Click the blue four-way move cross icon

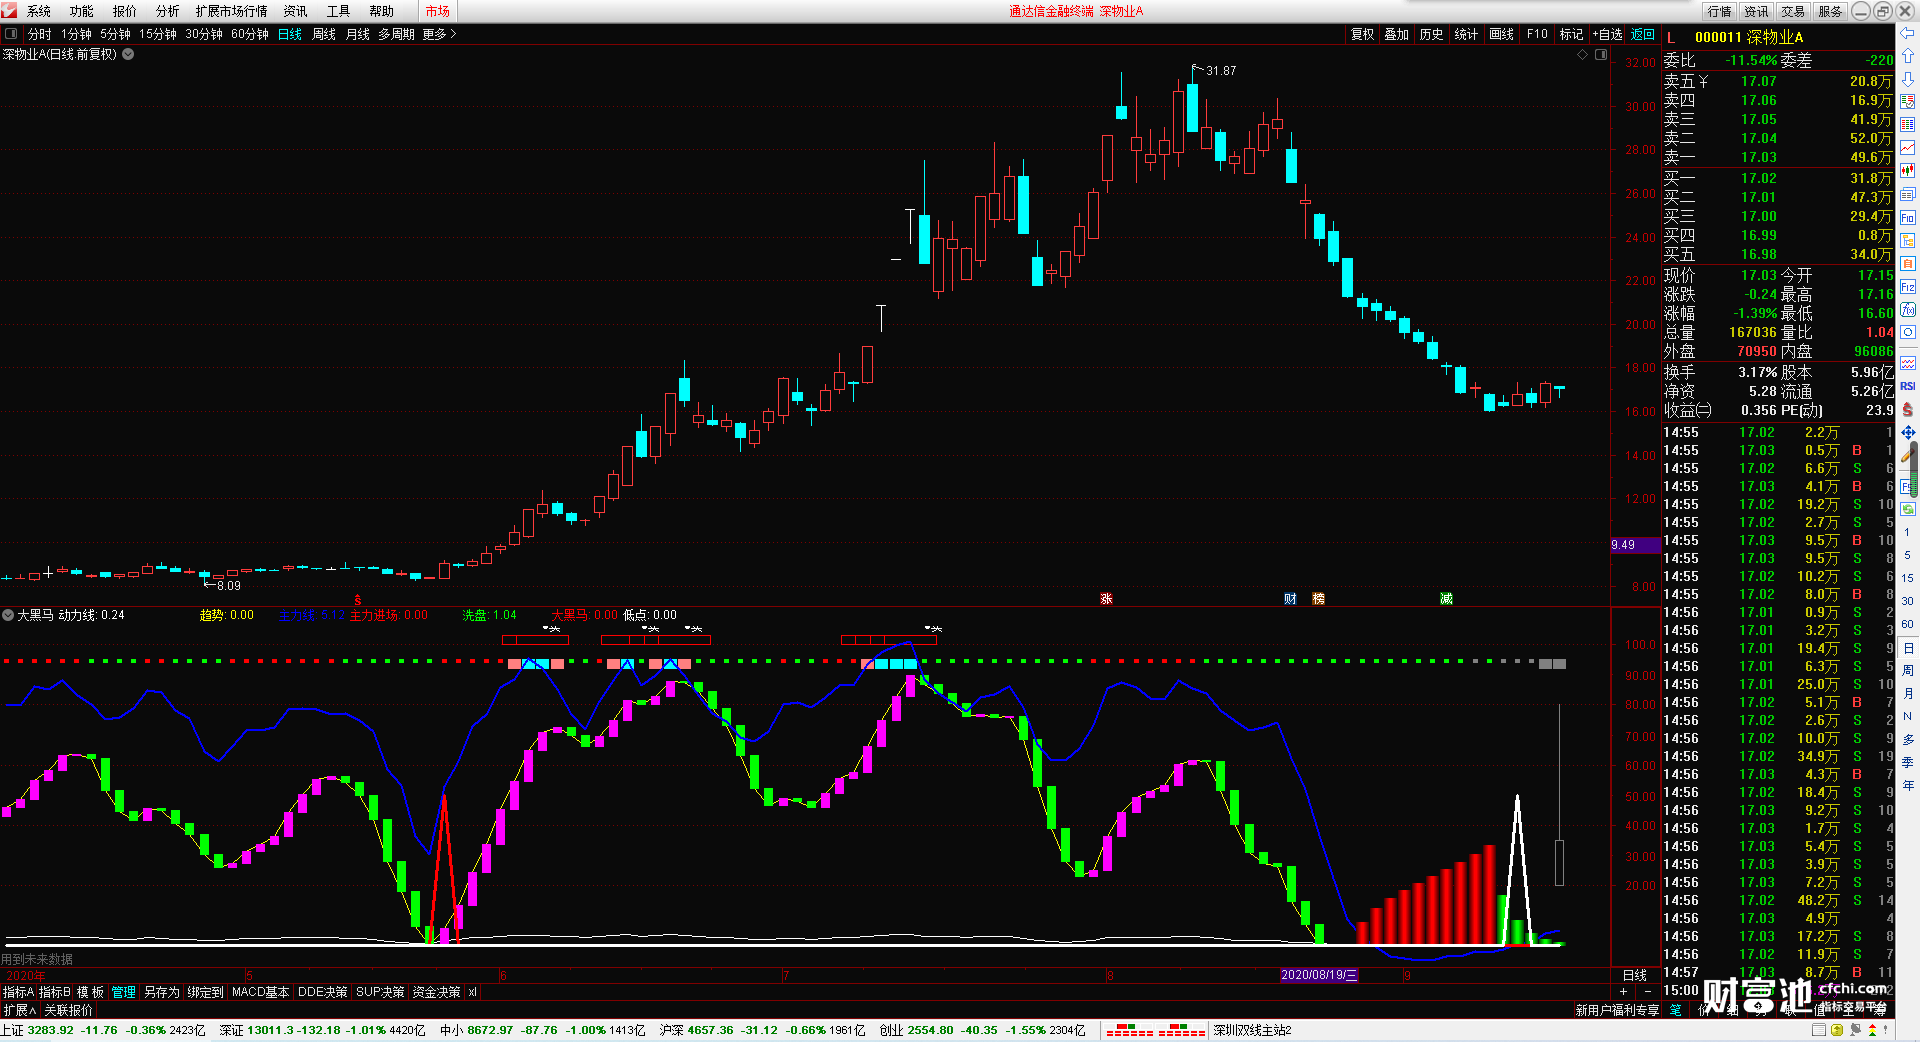(1908, 433)
